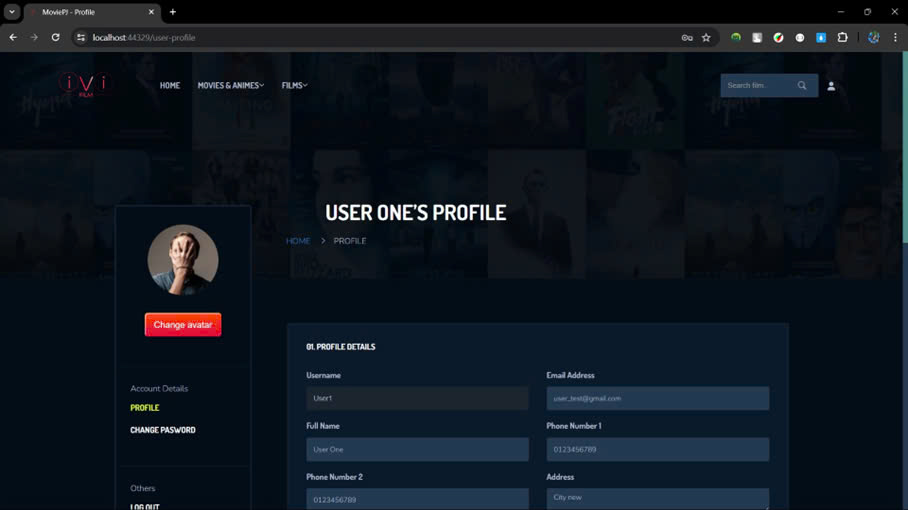The image size is (908, 510).
Task: Open Chrome three-dot menu
Action: click(895, 38)
